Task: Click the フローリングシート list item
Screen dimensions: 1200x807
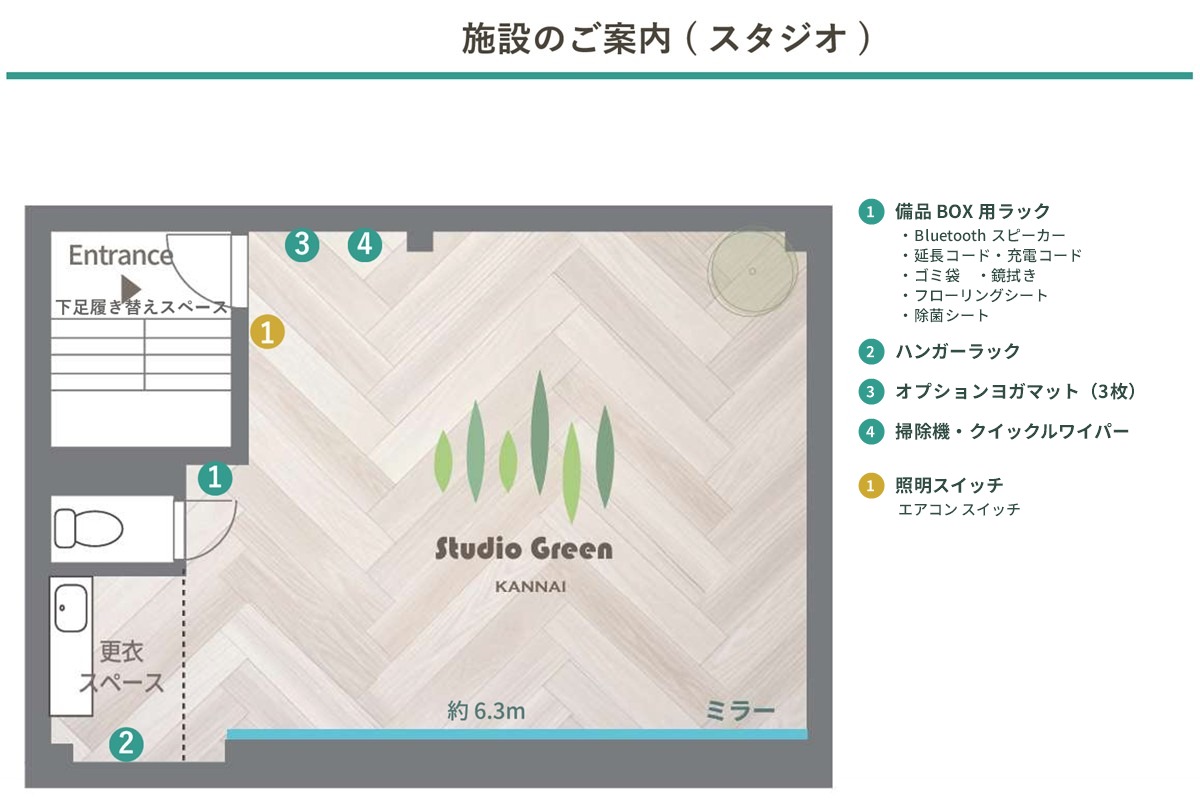Action: point(974,296)
